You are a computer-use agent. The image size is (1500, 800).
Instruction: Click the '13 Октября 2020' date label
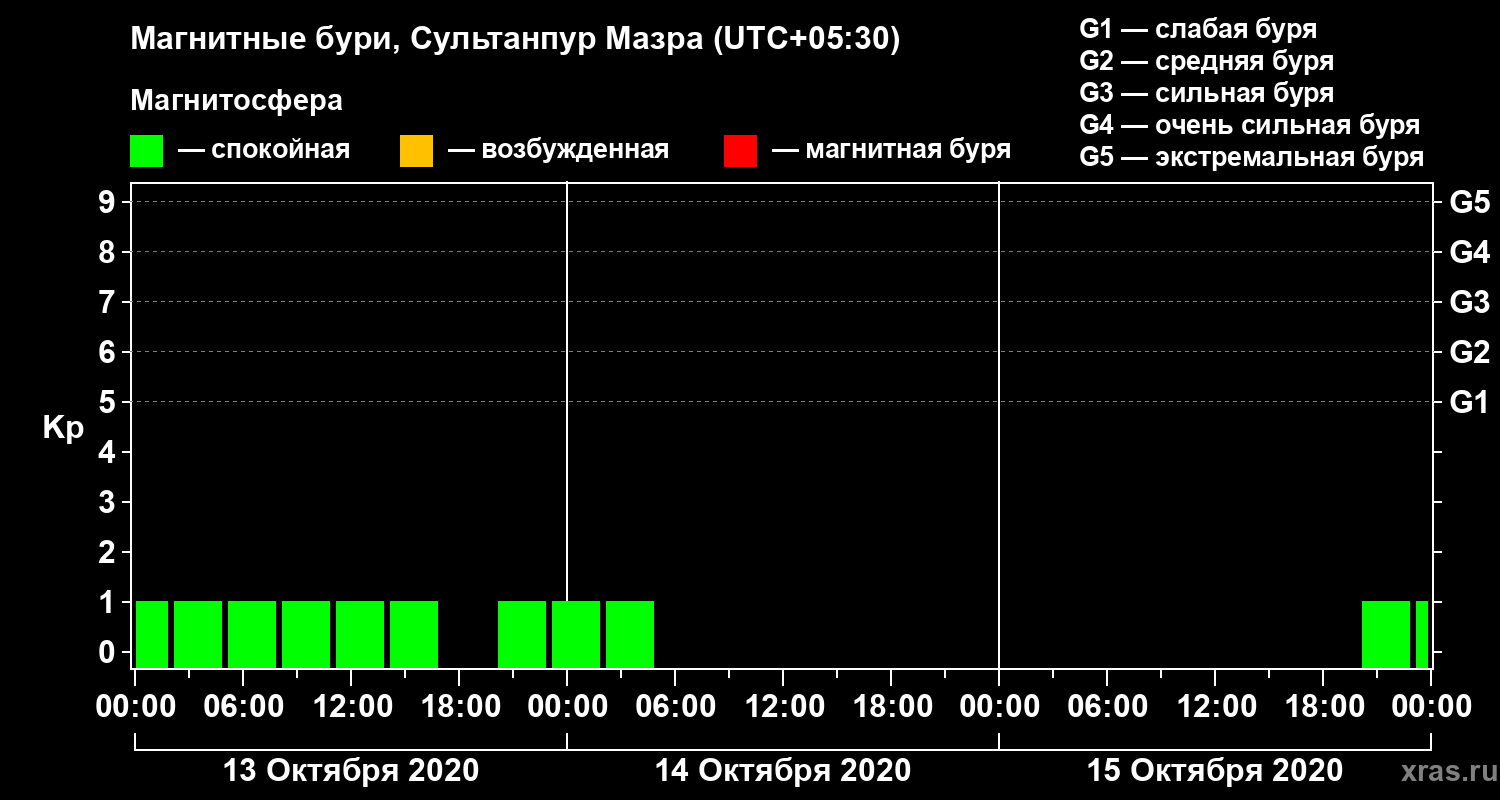coord(350,771)
